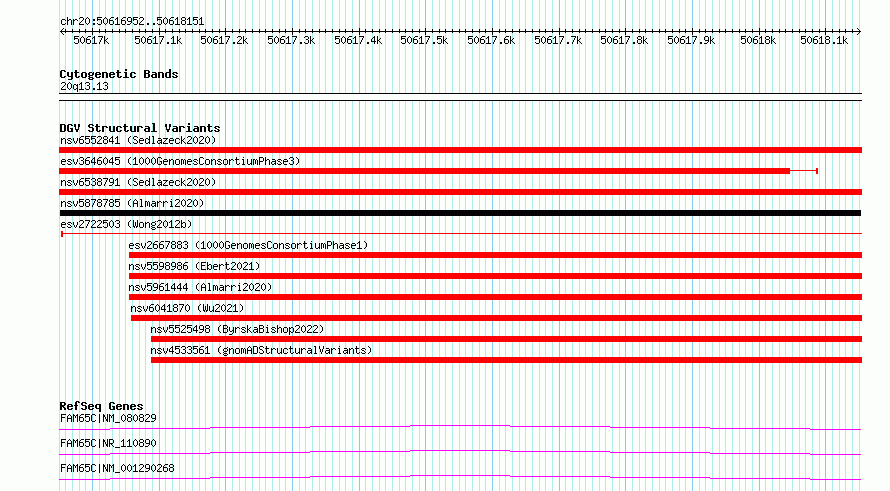Open variant nsv6552841 (Sedlazeck2020) label
The height and width of the screenshot is (491, 890).
click(x=138, y=140)
